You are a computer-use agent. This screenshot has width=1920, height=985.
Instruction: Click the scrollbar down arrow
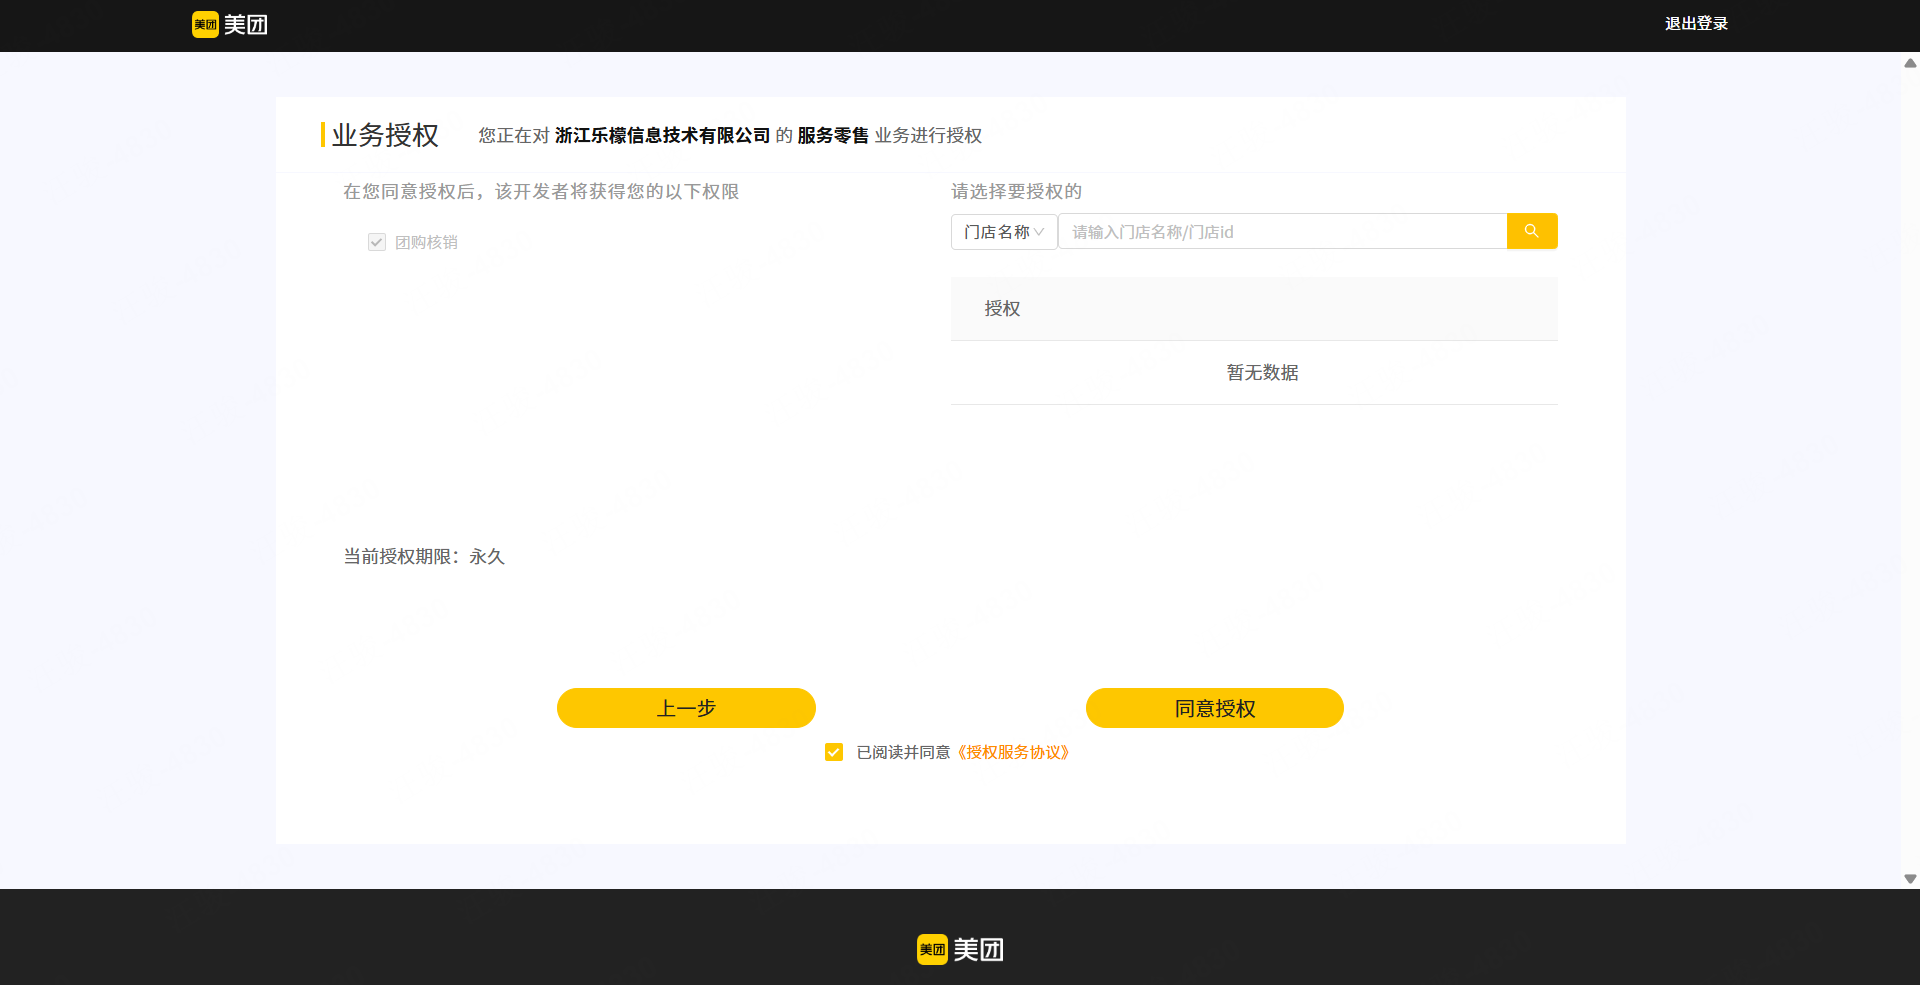[x=1910, y=879]
